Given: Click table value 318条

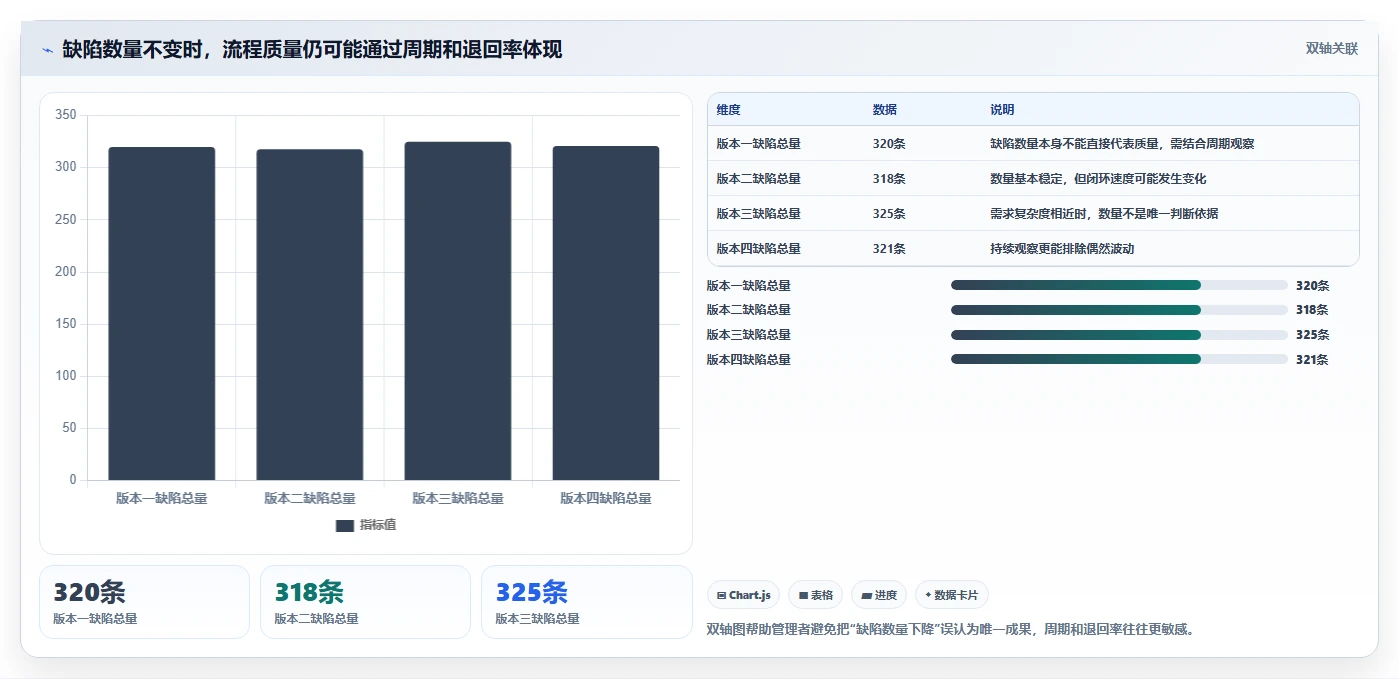Looking at the screenshot, I should pos(889,179).
